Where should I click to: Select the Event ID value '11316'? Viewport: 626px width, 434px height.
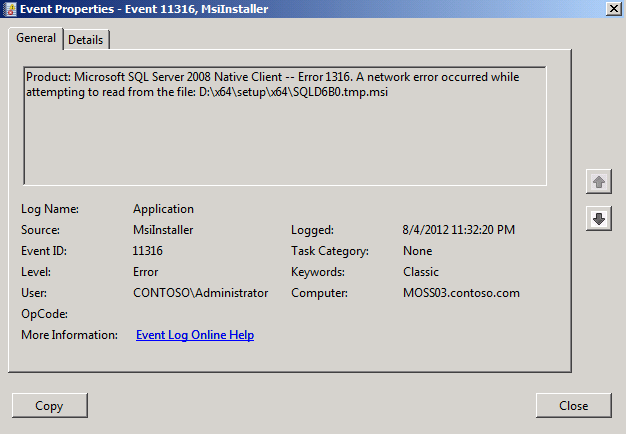click(x=147, y=251)
